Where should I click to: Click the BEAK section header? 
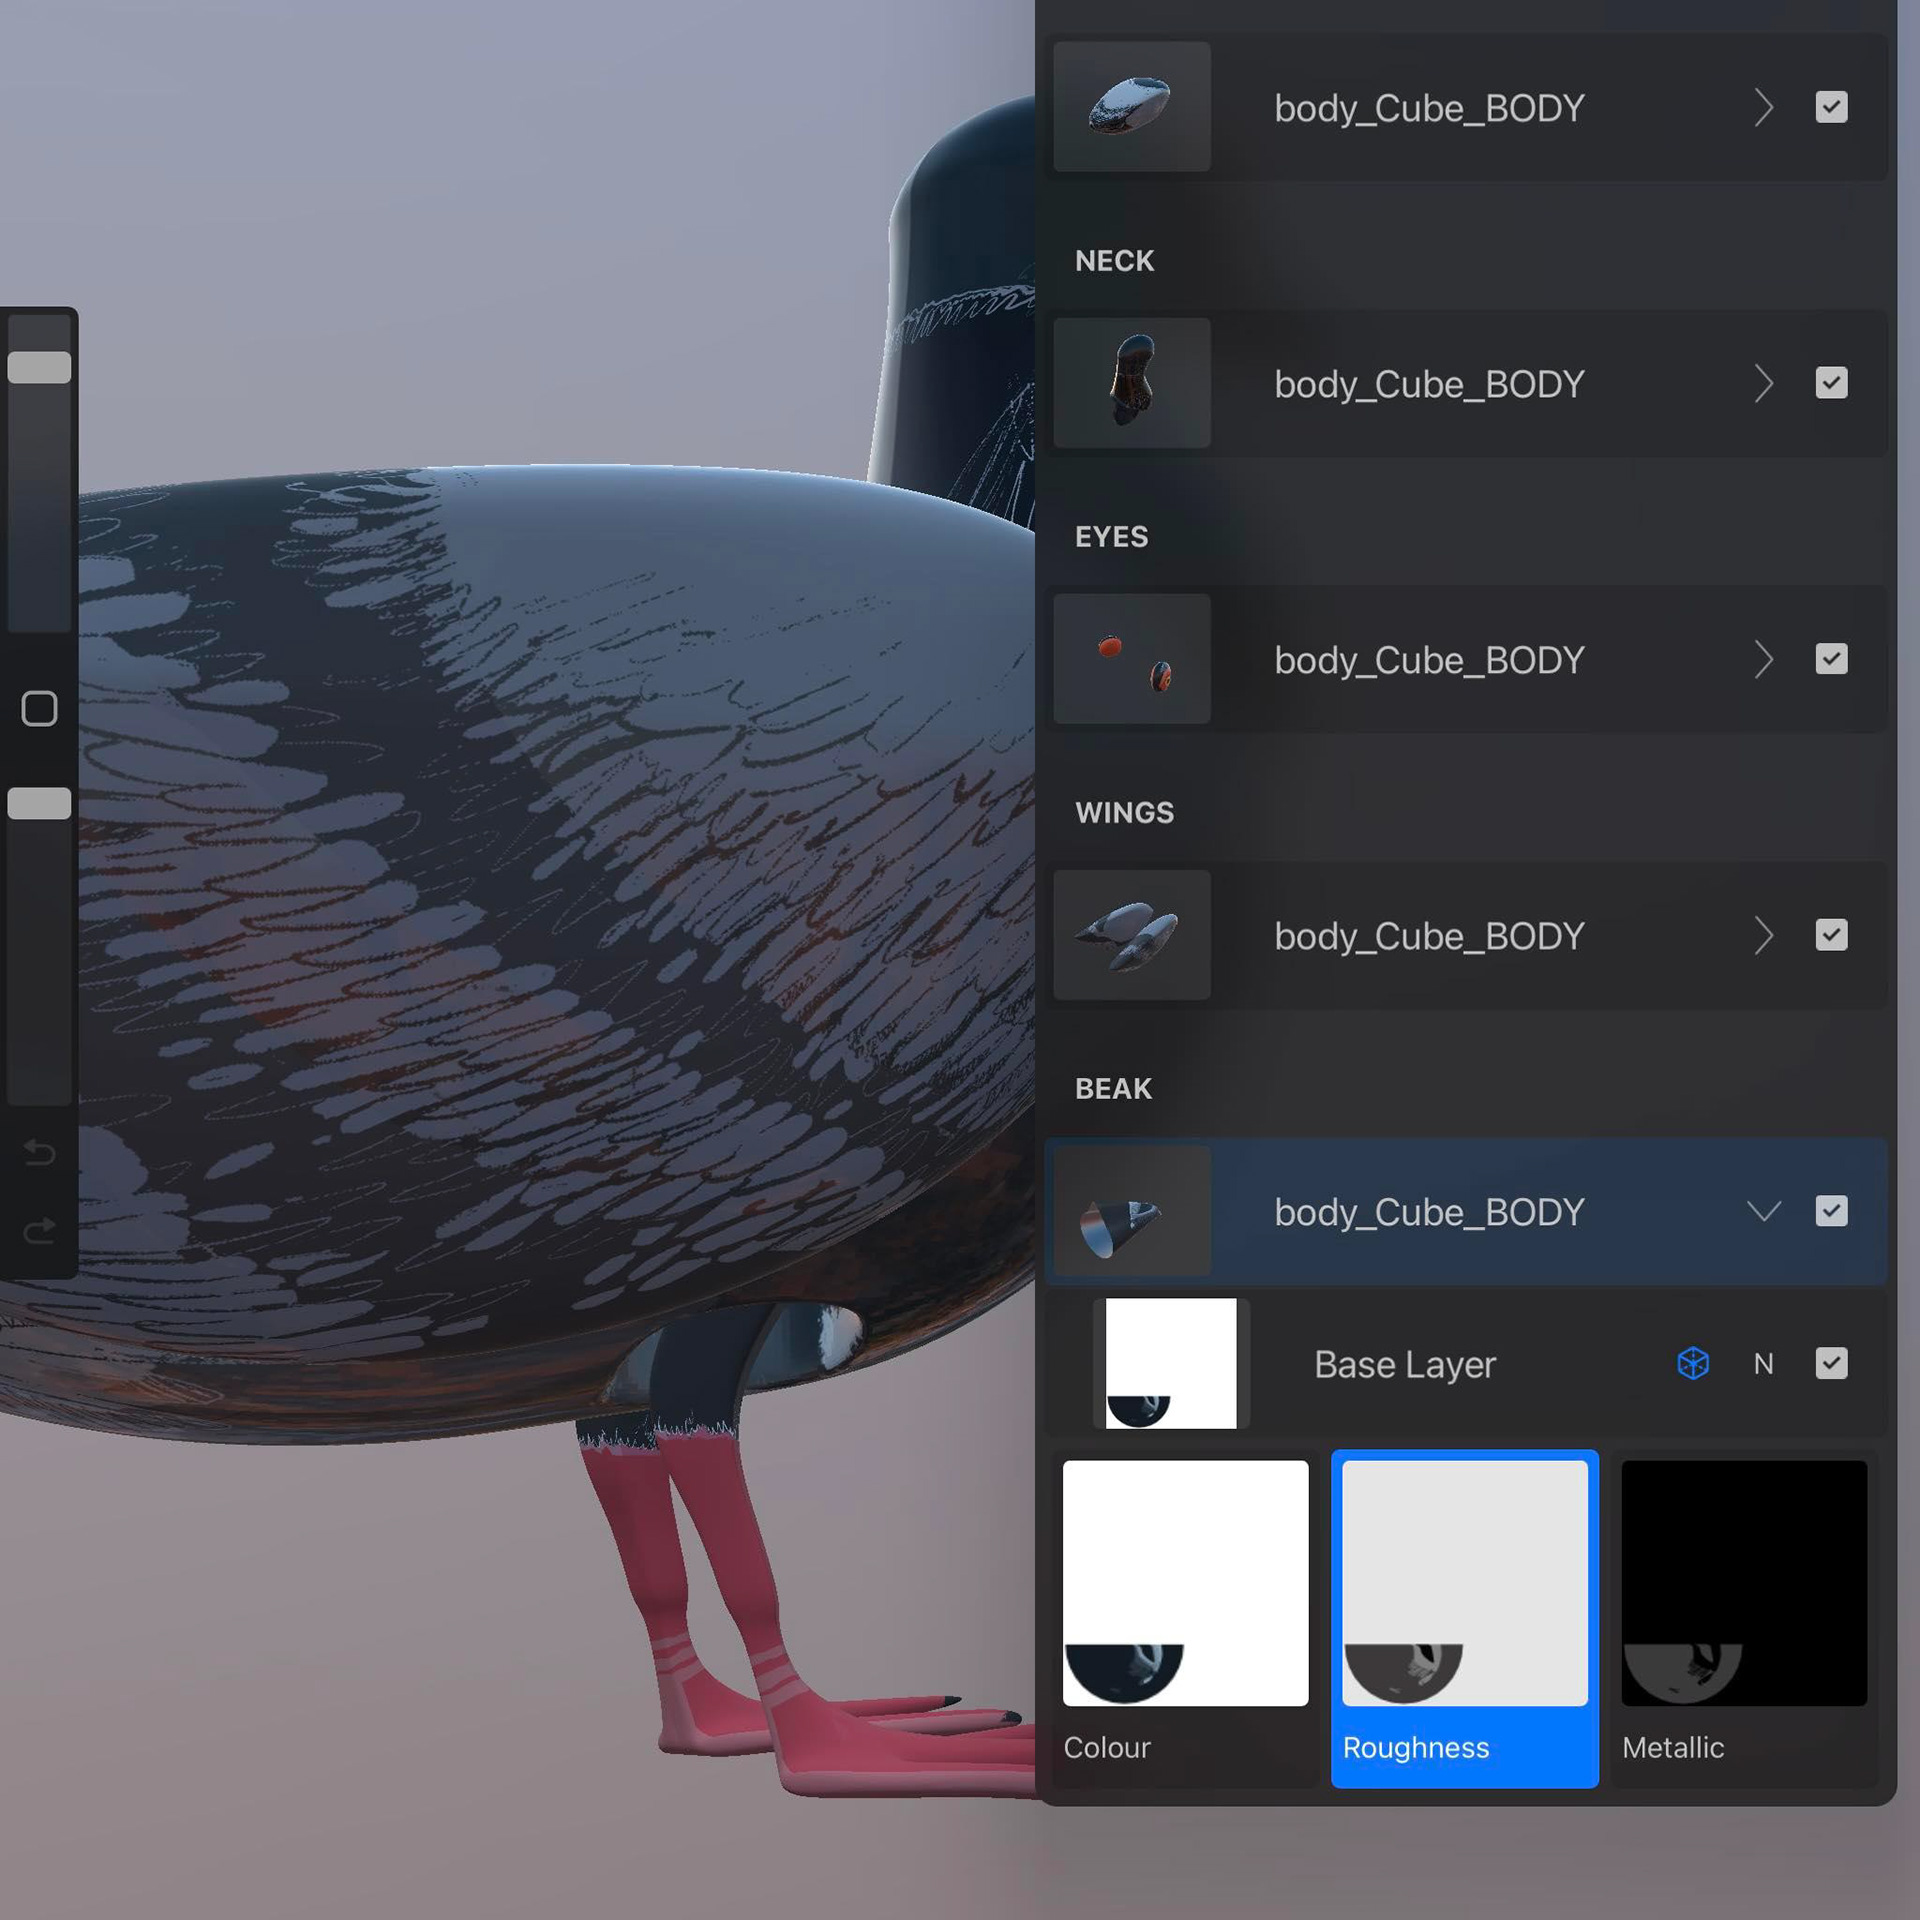tap(1113, 1089)
